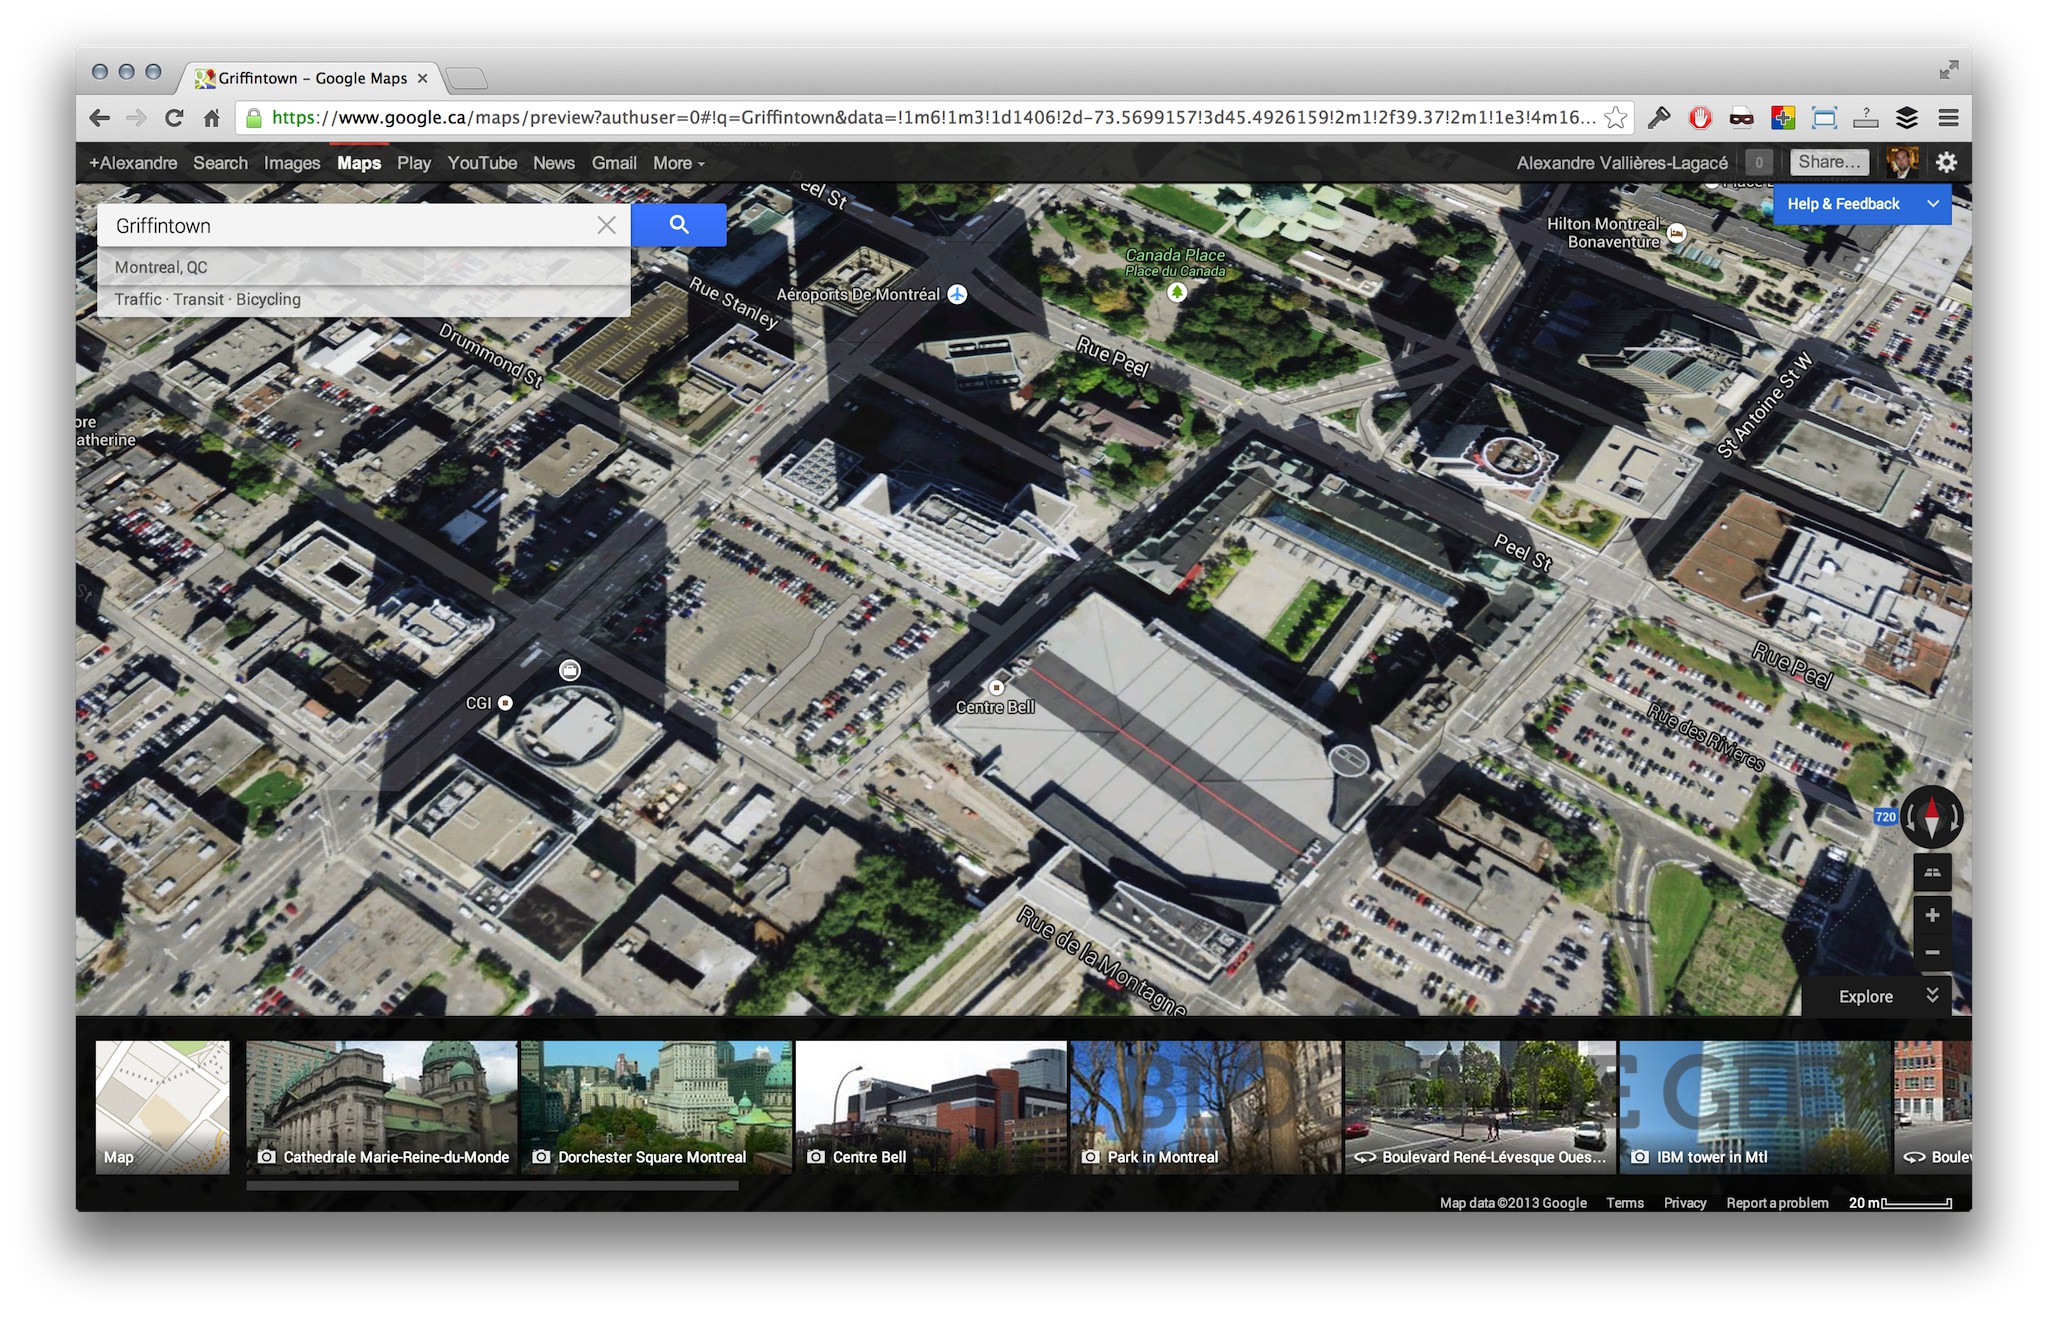Viewport: 2048px width, 1317px height.
Task: Click the 720 highway shield
Action: tap(1885, 817)
